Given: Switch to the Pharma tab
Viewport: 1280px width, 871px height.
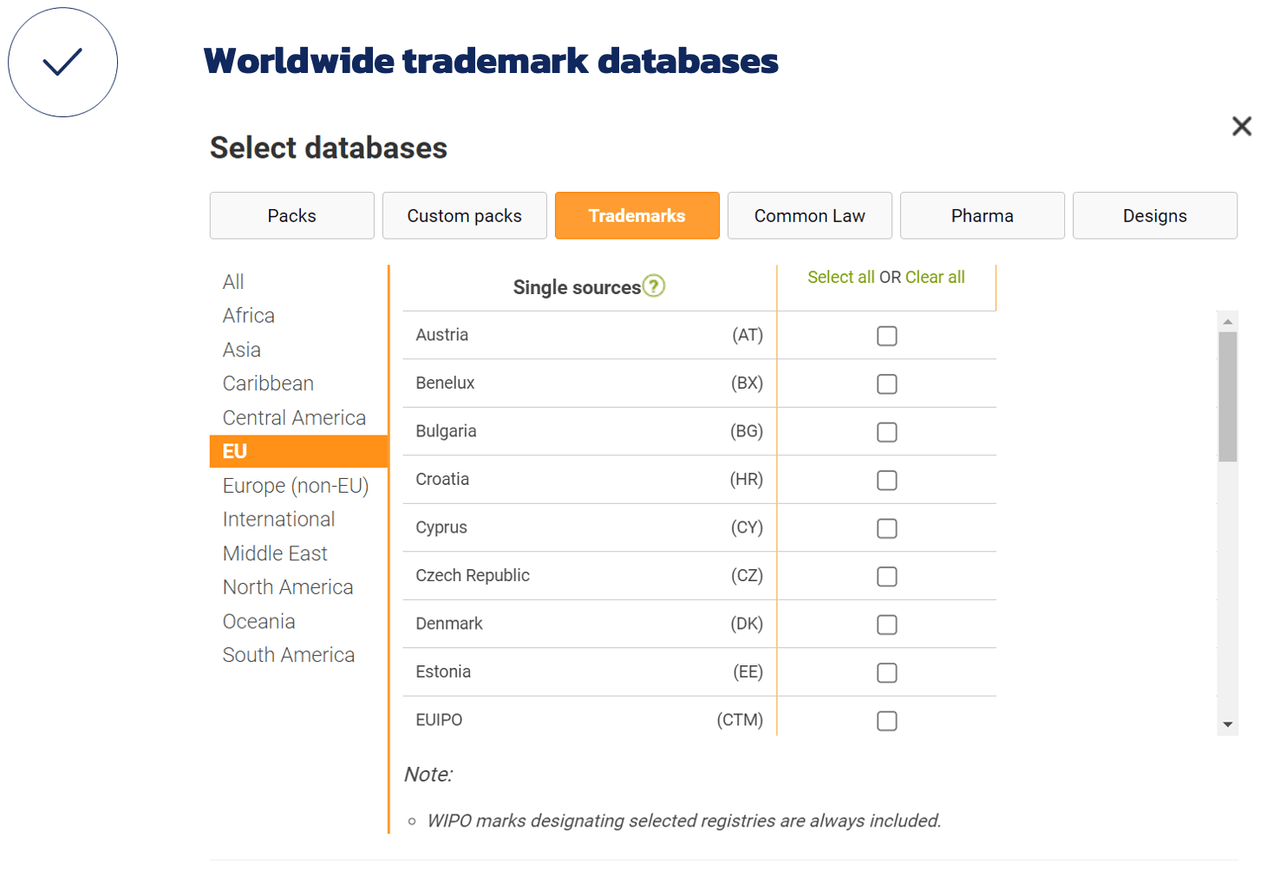Looking at the screenshot, I should pyautogui.click(x=982, y=215).
